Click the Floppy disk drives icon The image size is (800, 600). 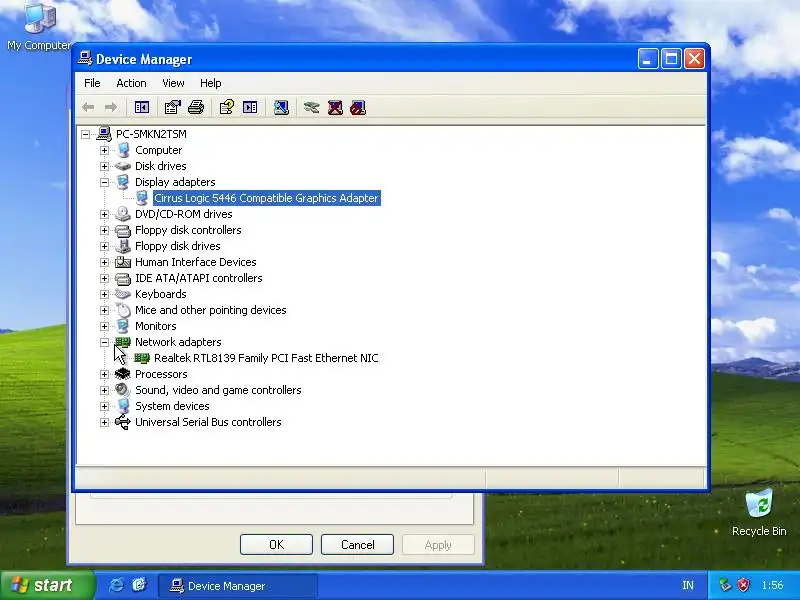[x=122, y=246]
